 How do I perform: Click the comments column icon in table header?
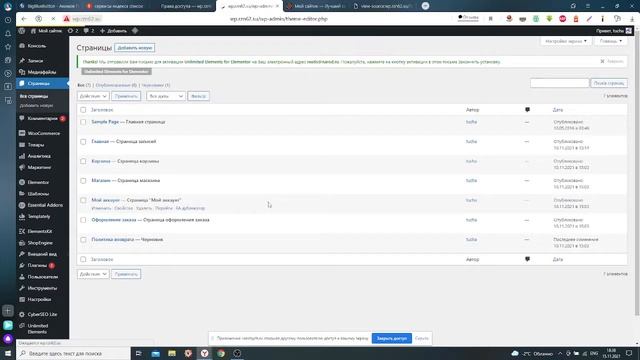(x=527, y=109)
